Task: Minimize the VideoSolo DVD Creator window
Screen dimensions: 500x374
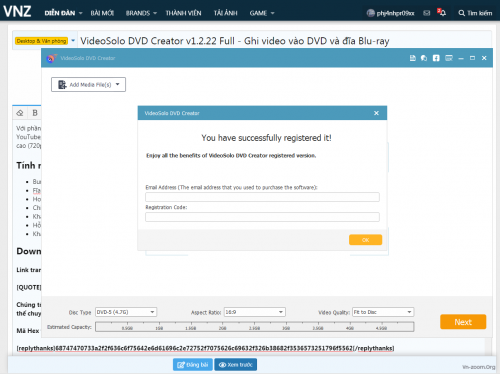Action: click(x=461, y=58)
